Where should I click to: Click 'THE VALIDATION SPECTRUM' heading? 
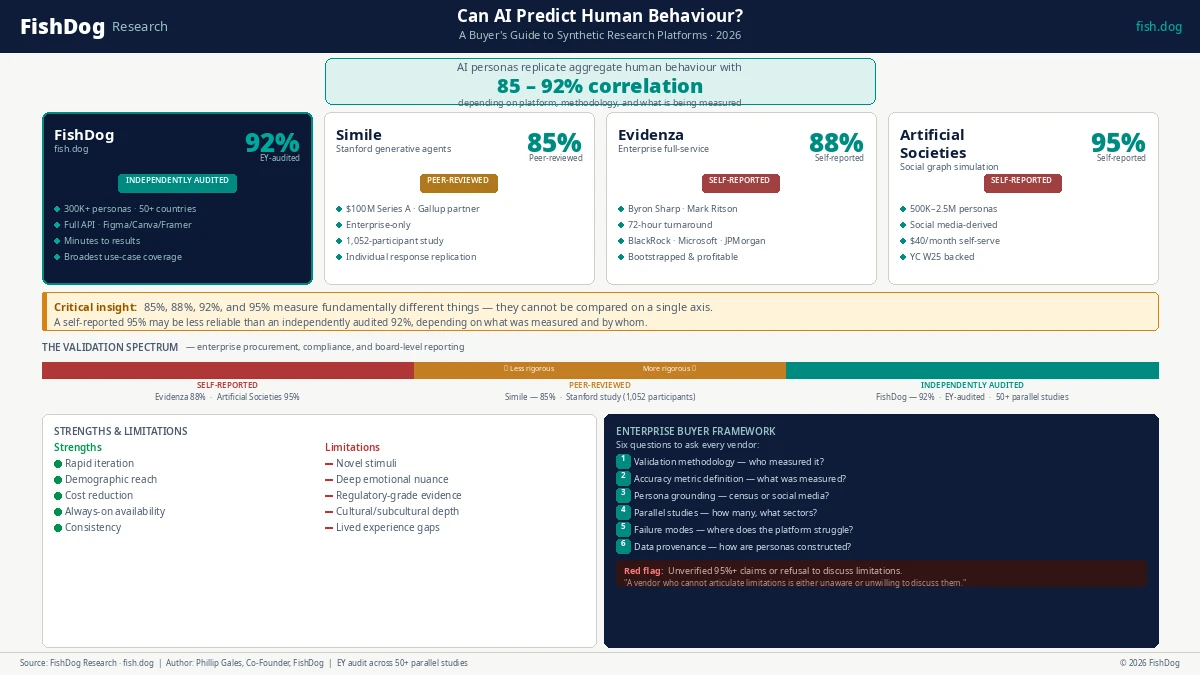pyautogui.click(x=110, y=347)
